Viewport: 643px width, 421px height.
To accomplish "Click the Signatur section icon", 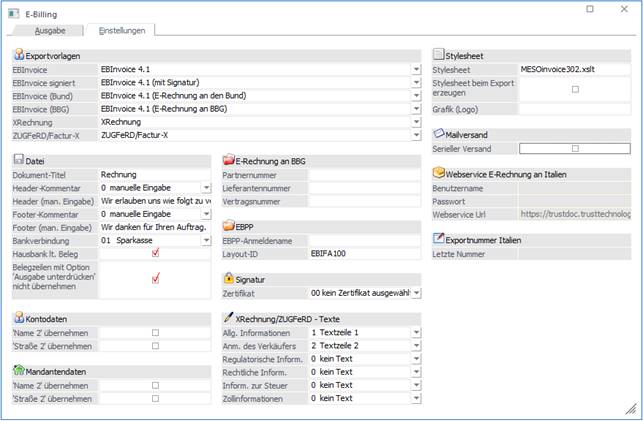I will pyautogui.click(x=228, y=280).
